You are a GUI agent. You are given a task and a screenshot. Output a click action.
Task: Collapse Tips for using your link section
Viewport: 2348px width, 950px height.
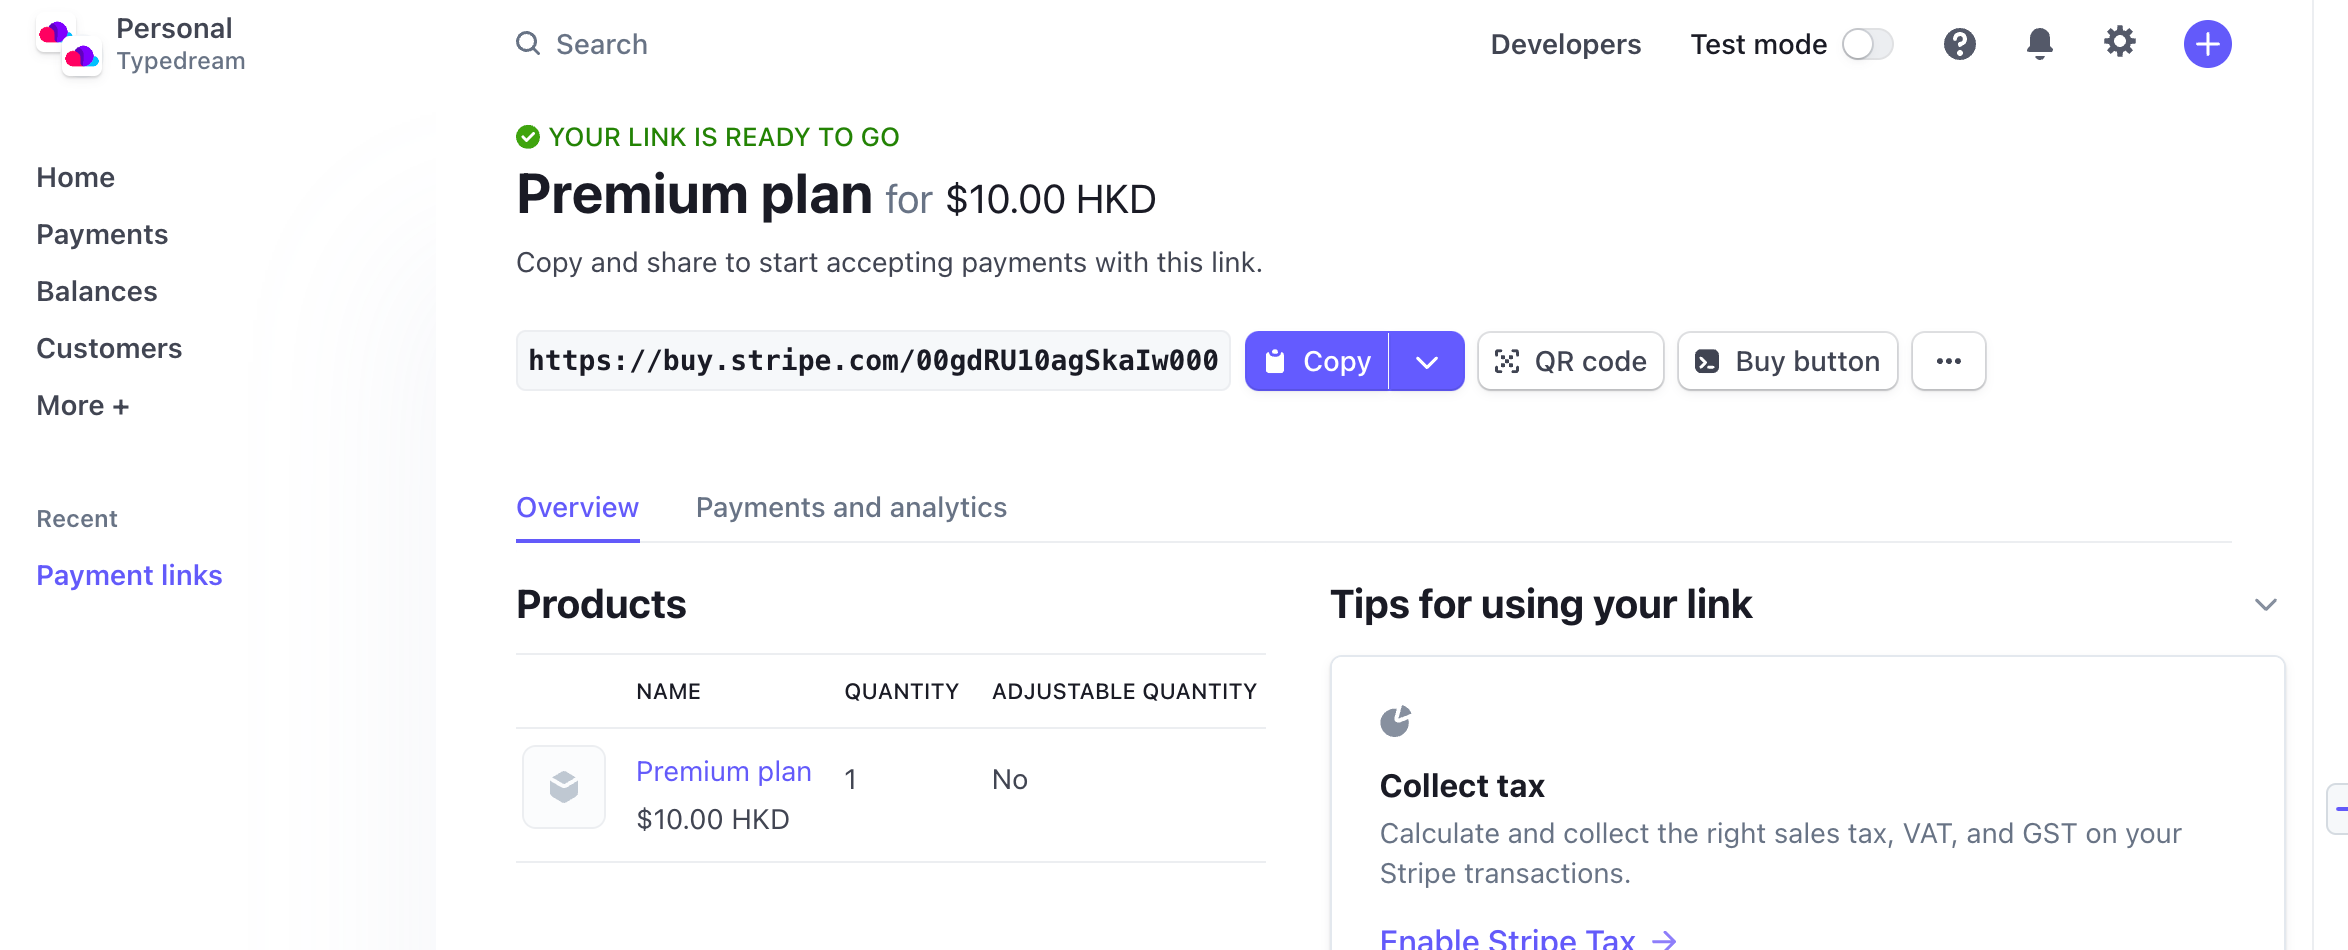pos(2265,605)
